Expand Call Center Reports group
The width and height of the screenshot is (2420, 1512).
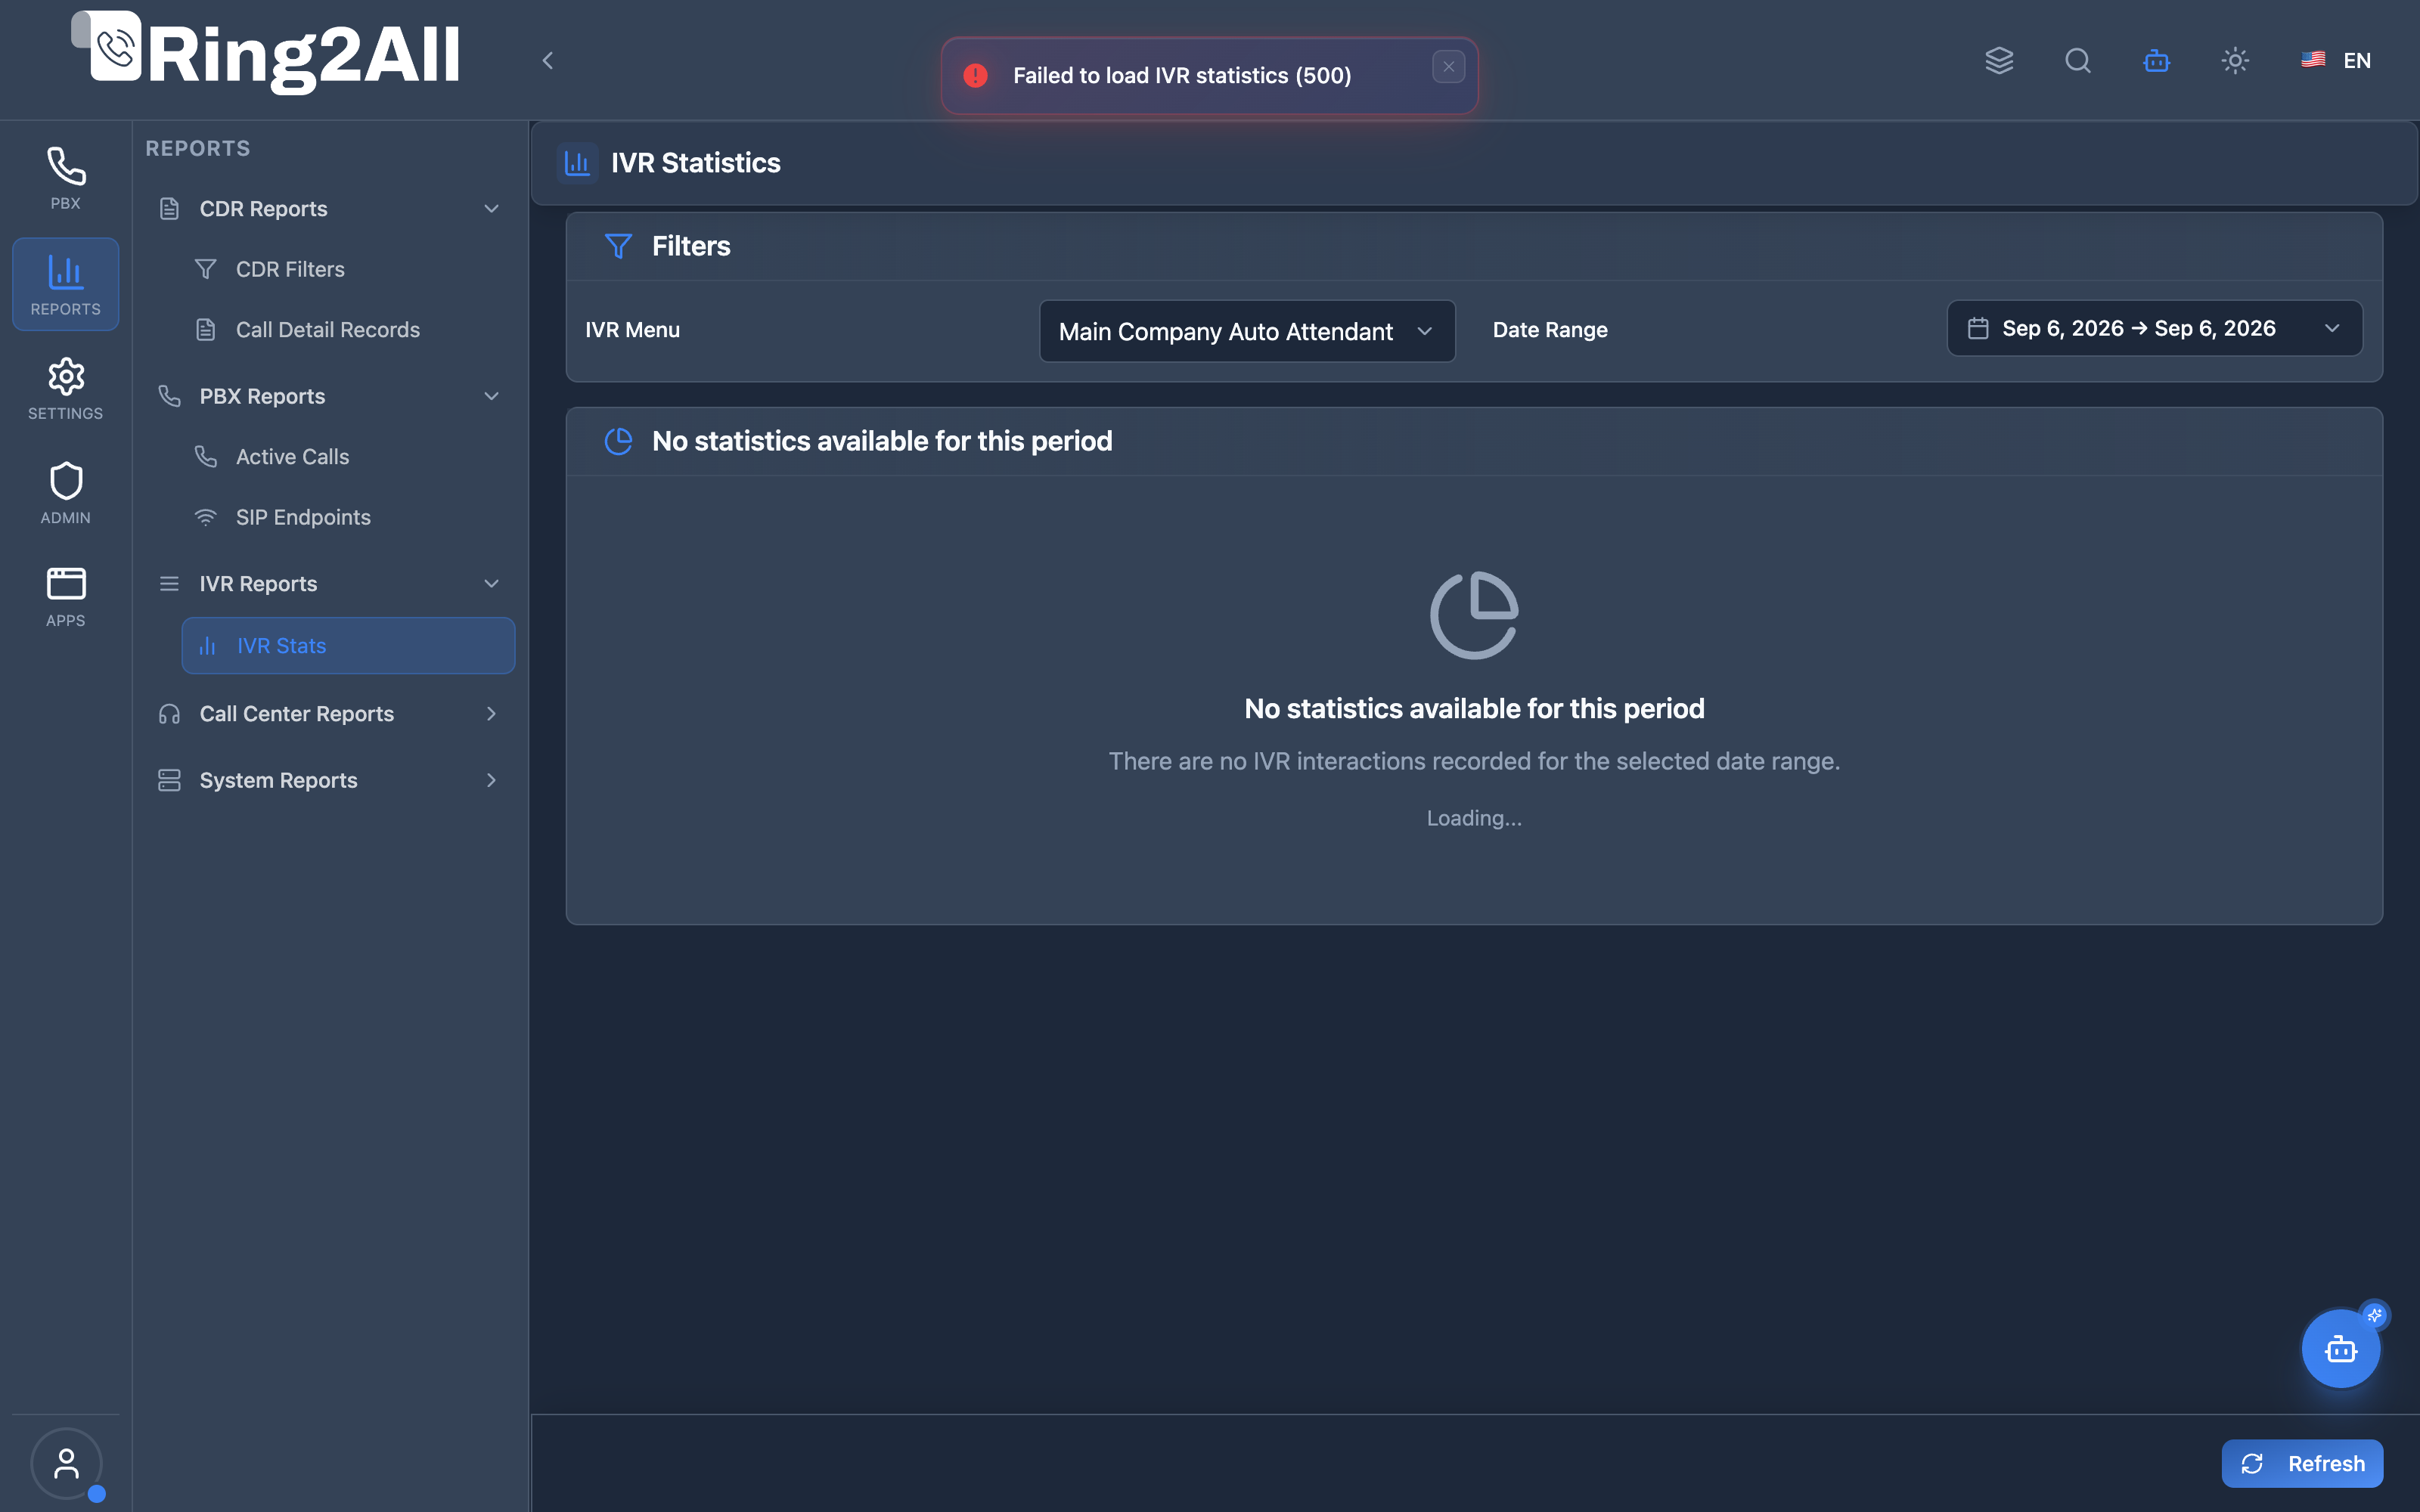click(328, 714)
